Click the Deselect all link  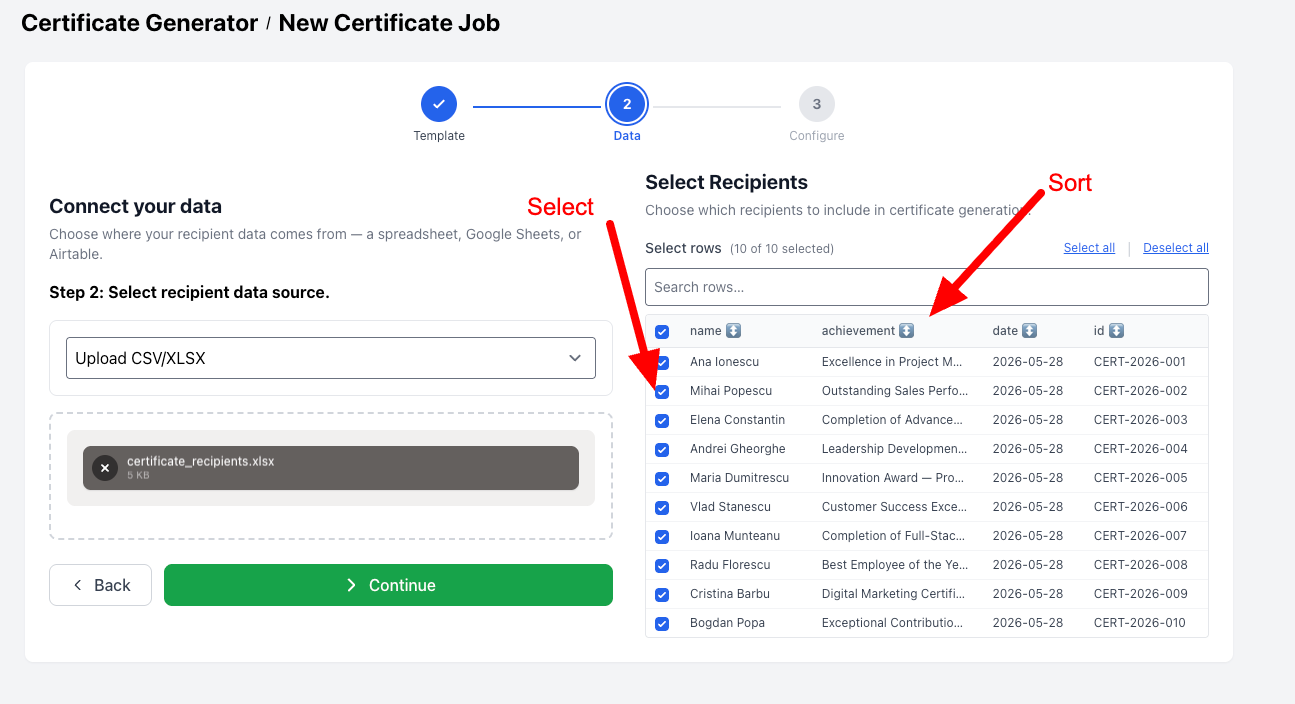pyautogui.click(x=1176, y=248)
